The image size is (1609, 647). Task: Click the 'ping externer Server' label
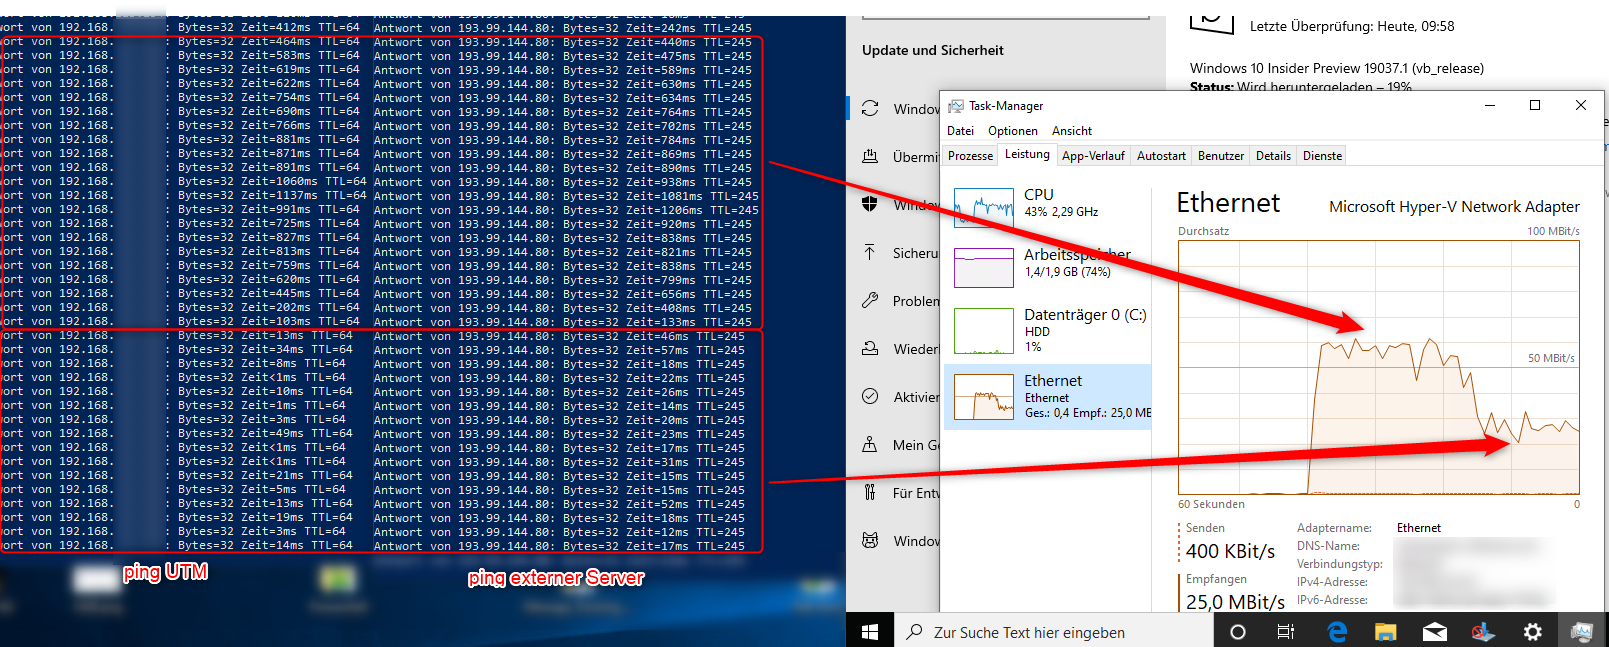click(x=556, y=578)
